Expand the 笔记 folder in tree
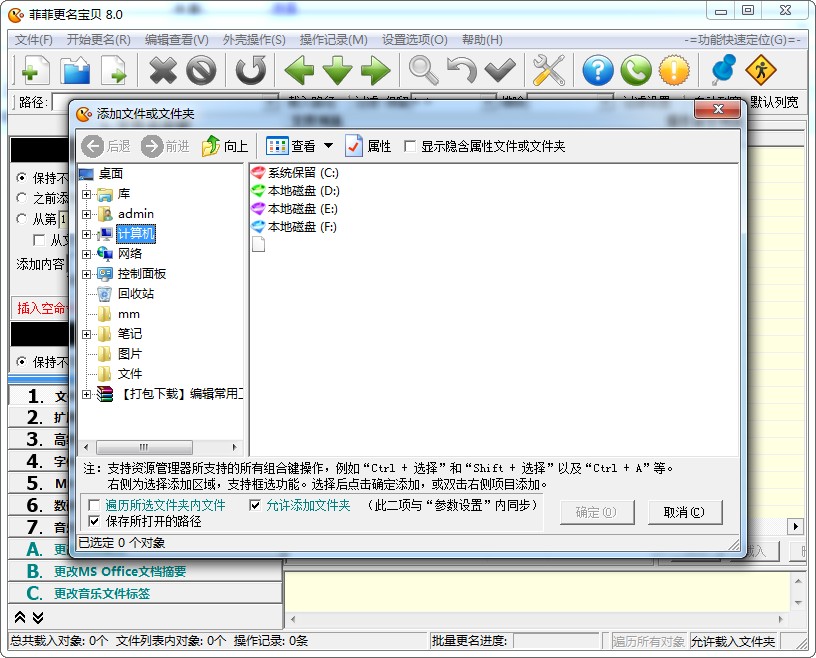Screen dimensions: 816x658 click(x=86, y=334)
